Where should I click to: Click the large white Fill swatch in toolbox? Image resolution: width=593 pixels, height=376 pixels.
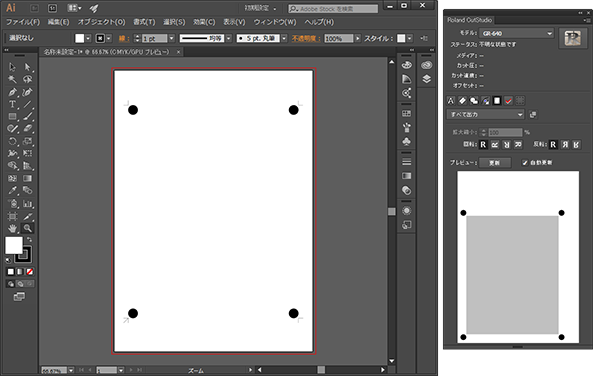point(14,245)
